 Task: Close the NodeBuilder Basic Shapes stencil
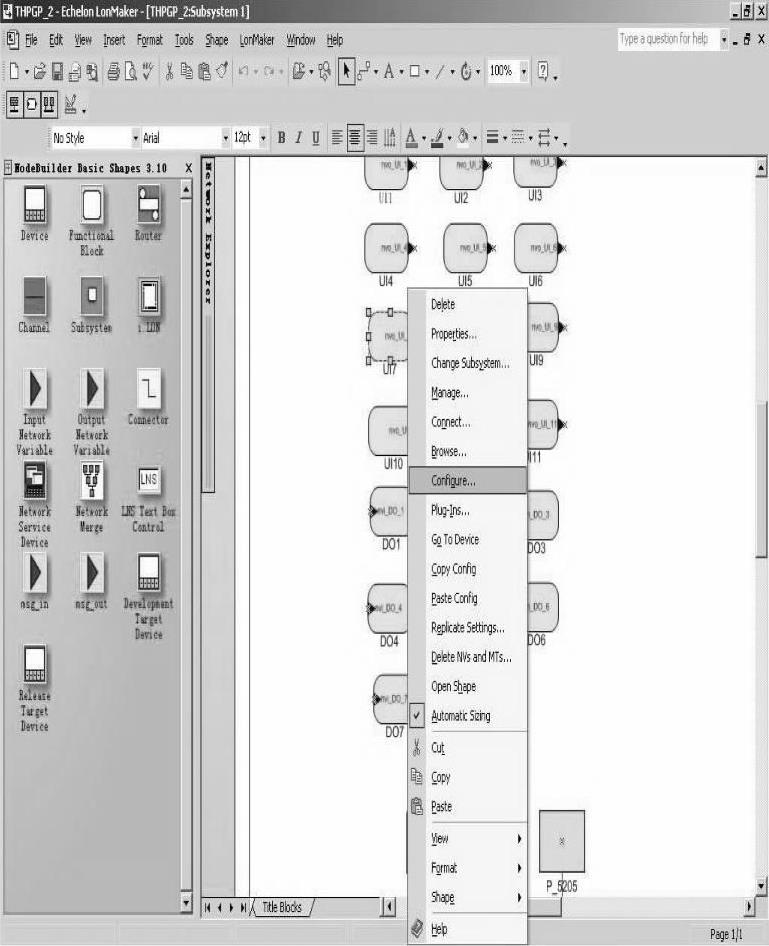point(189,168)
